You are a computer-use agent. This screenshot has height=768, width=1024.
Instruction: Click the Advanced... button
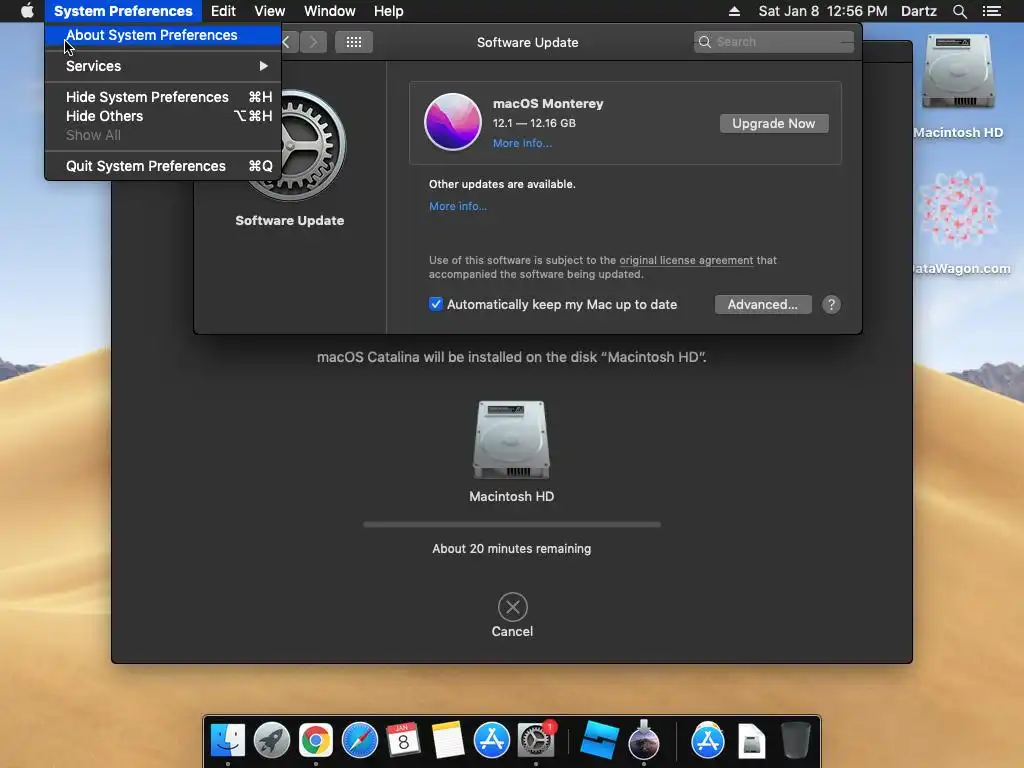pyautogui.click(x=763, y=304)
